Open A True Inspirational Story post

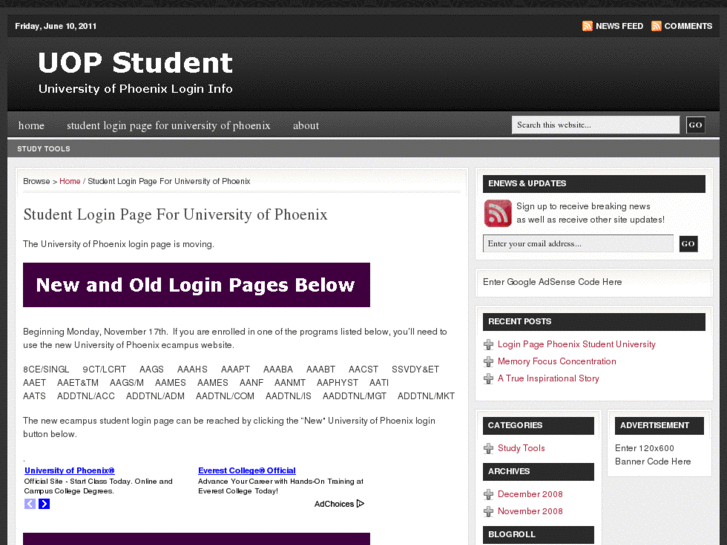coord(548,378)
